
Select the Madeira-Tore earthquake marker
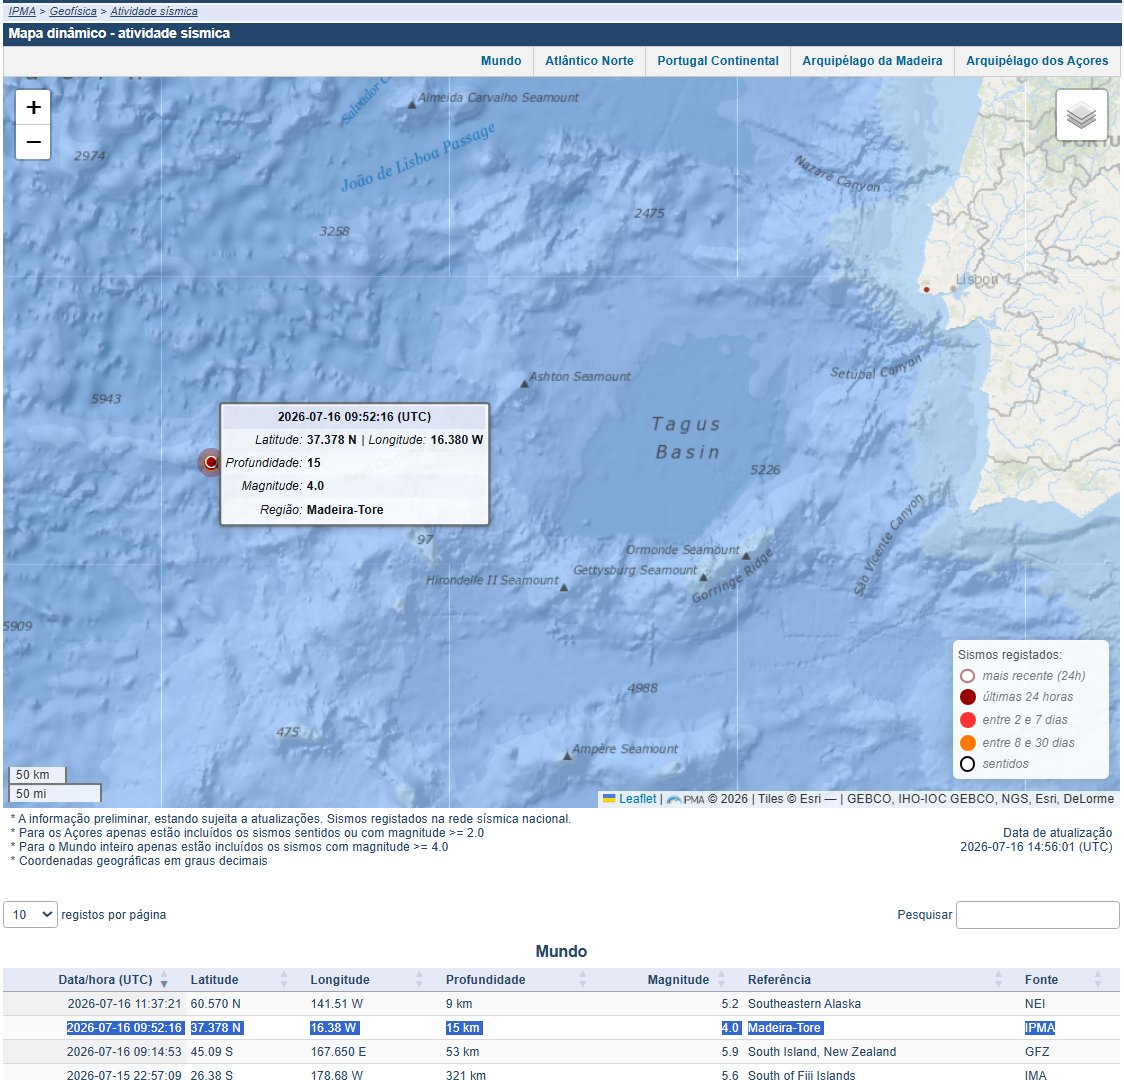pos(210,462)
